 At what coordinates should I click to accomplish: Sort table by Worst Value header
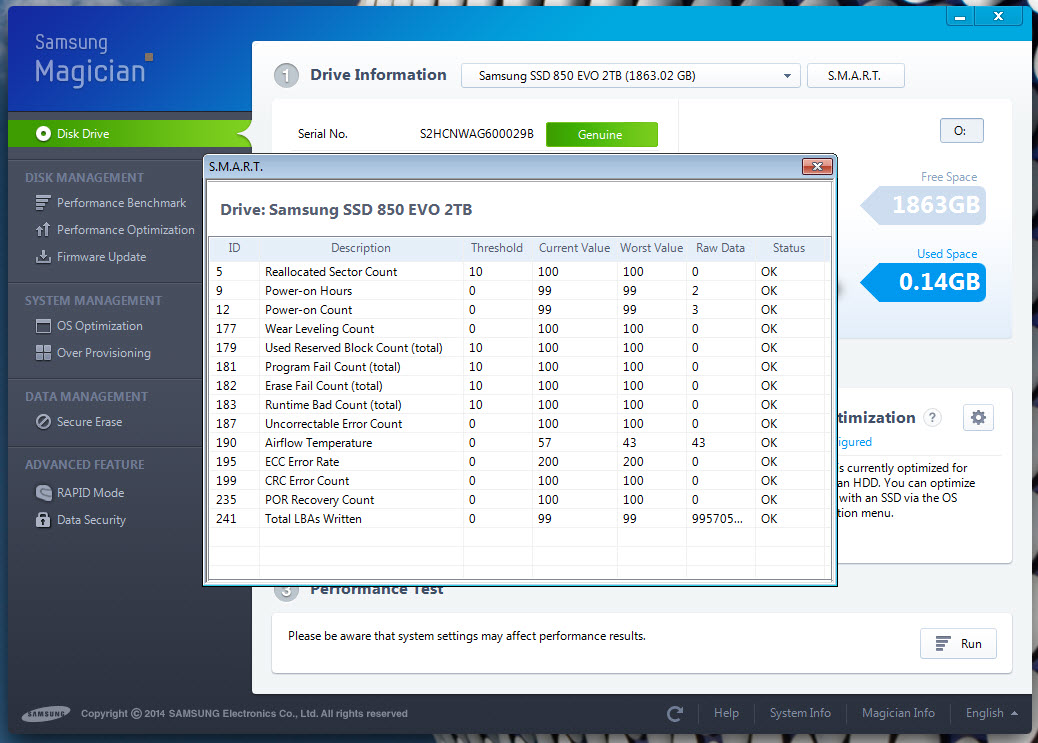(x=651, y=248)
